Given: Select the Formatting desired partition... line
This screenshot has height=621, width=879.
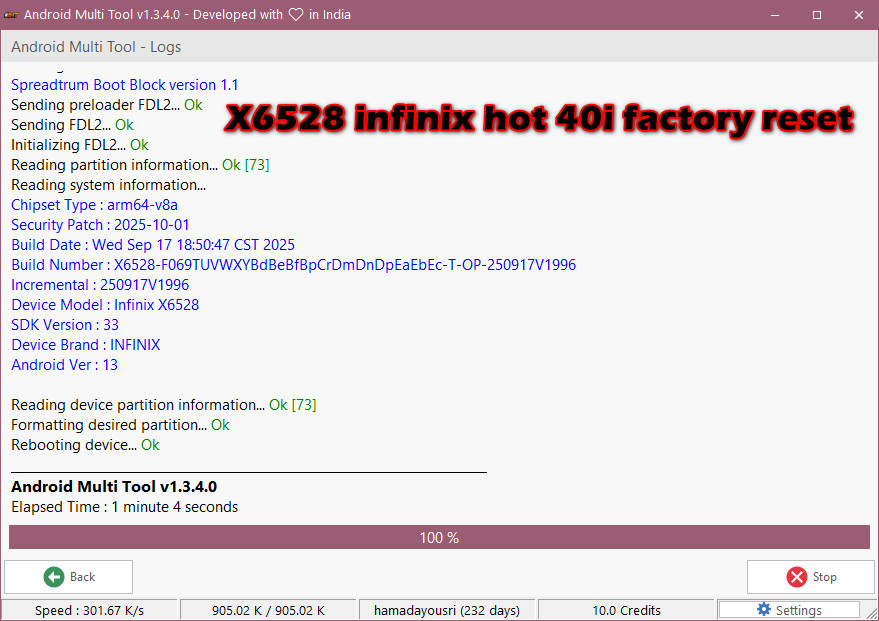Looking at the screenshot, I should [x=121, y=425].
